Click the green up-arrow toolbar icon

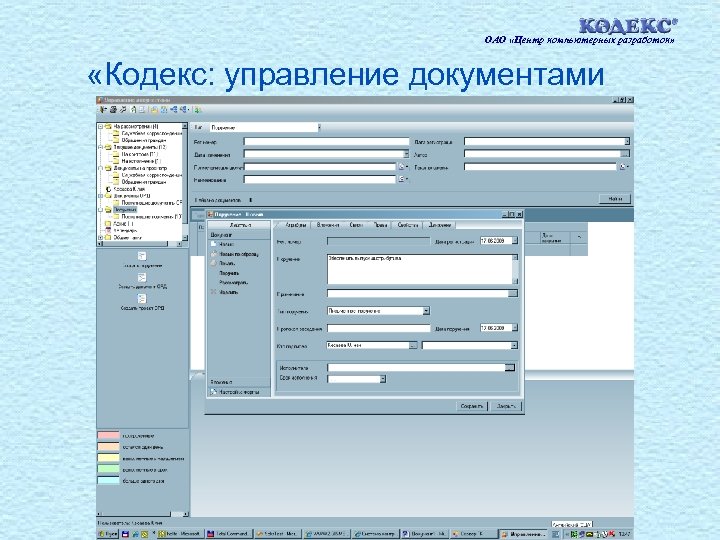(x=134, y=110)
